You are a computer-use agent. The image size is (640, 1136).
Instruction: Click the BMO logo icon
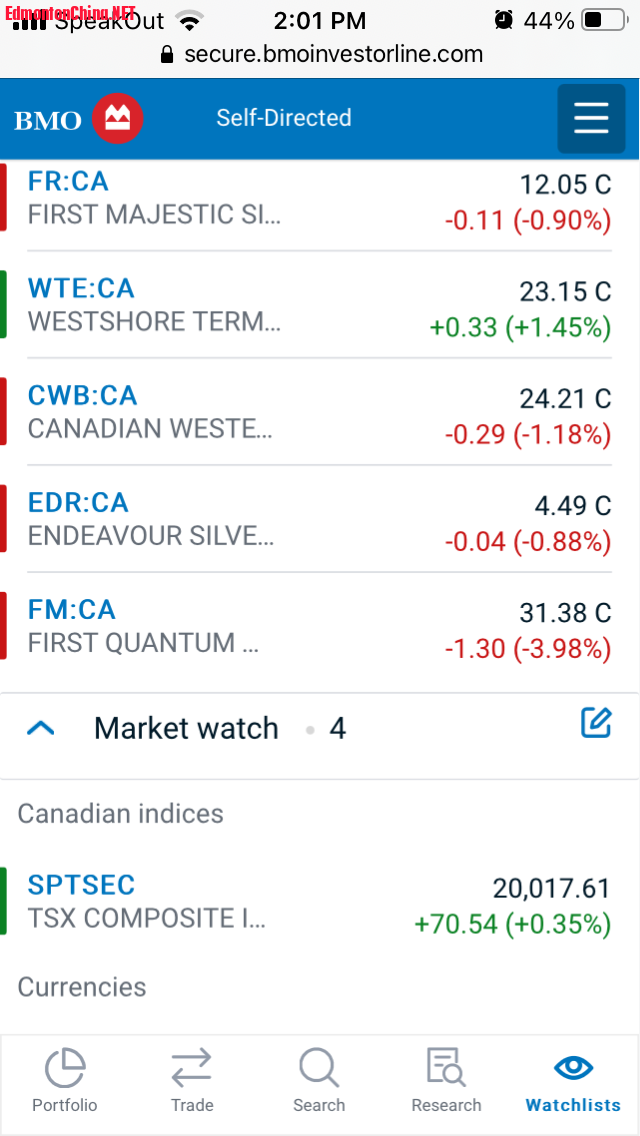pyautogui.click(x=118, y=119)
